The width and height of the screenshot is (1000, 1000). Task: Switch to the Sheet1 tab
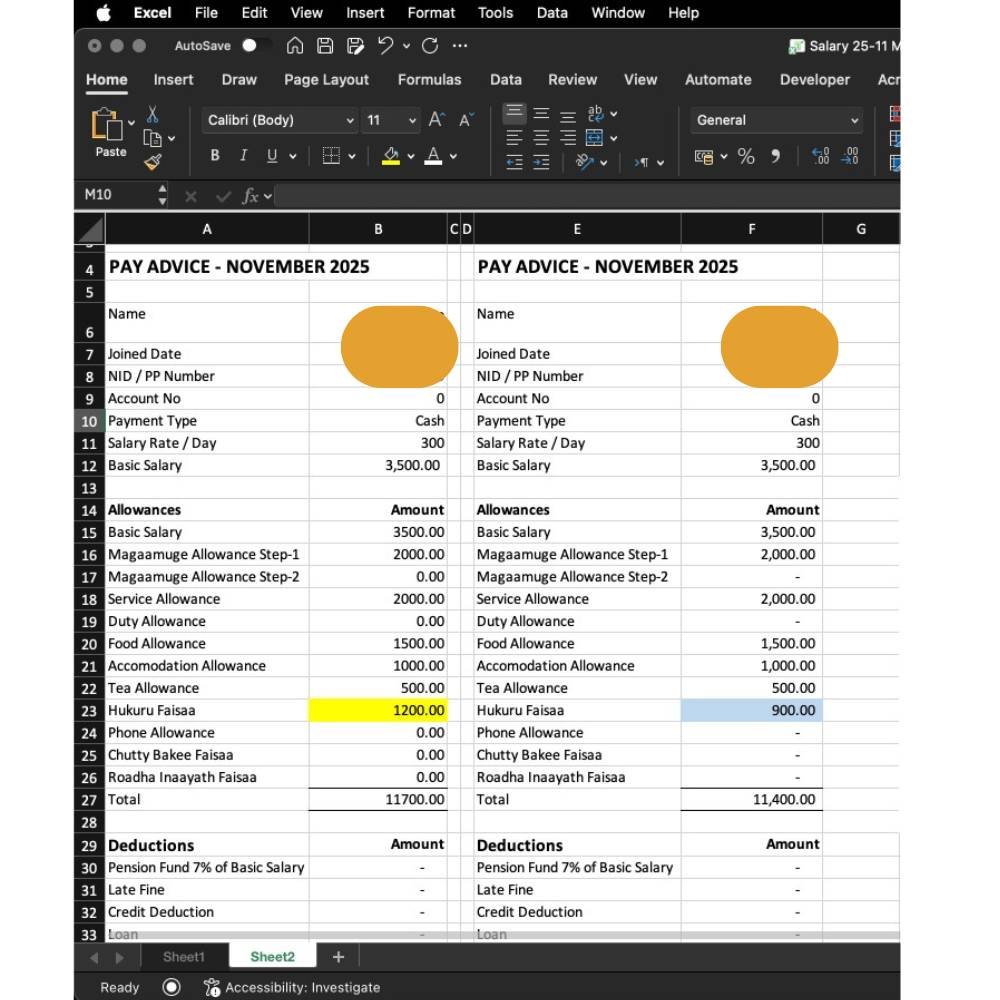[183, 957]
